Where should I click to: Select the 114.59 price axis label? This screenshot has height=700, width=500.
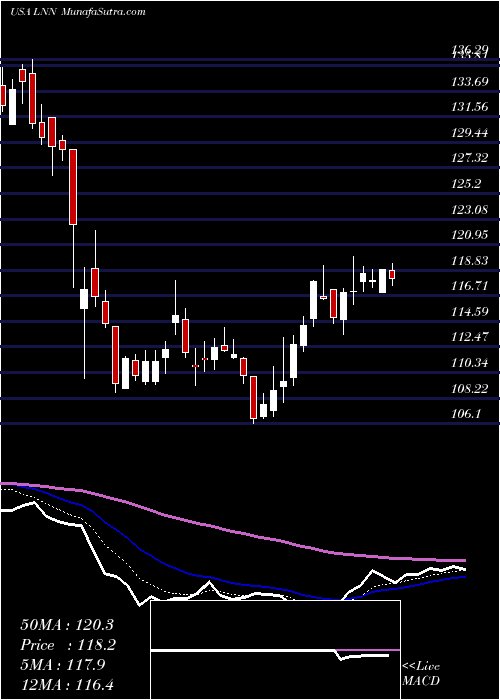click(x=470, y=312)
